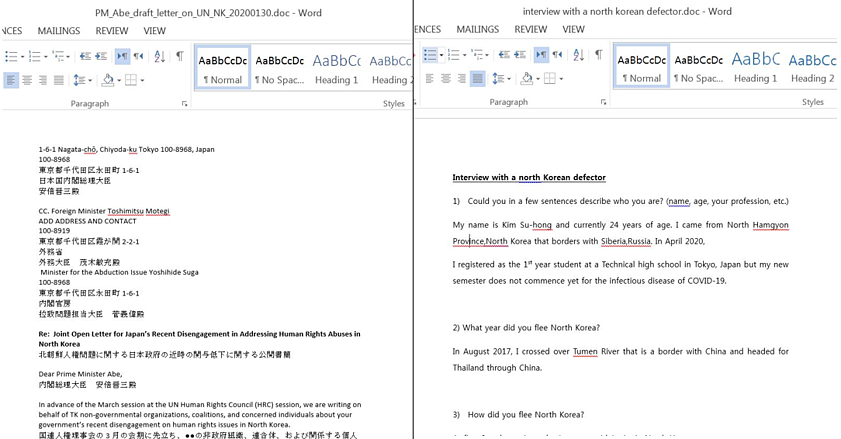The width and height of the screenshot is (841, 439).
Task: Align text right in interview document window
Action: (x=462, y=79)
